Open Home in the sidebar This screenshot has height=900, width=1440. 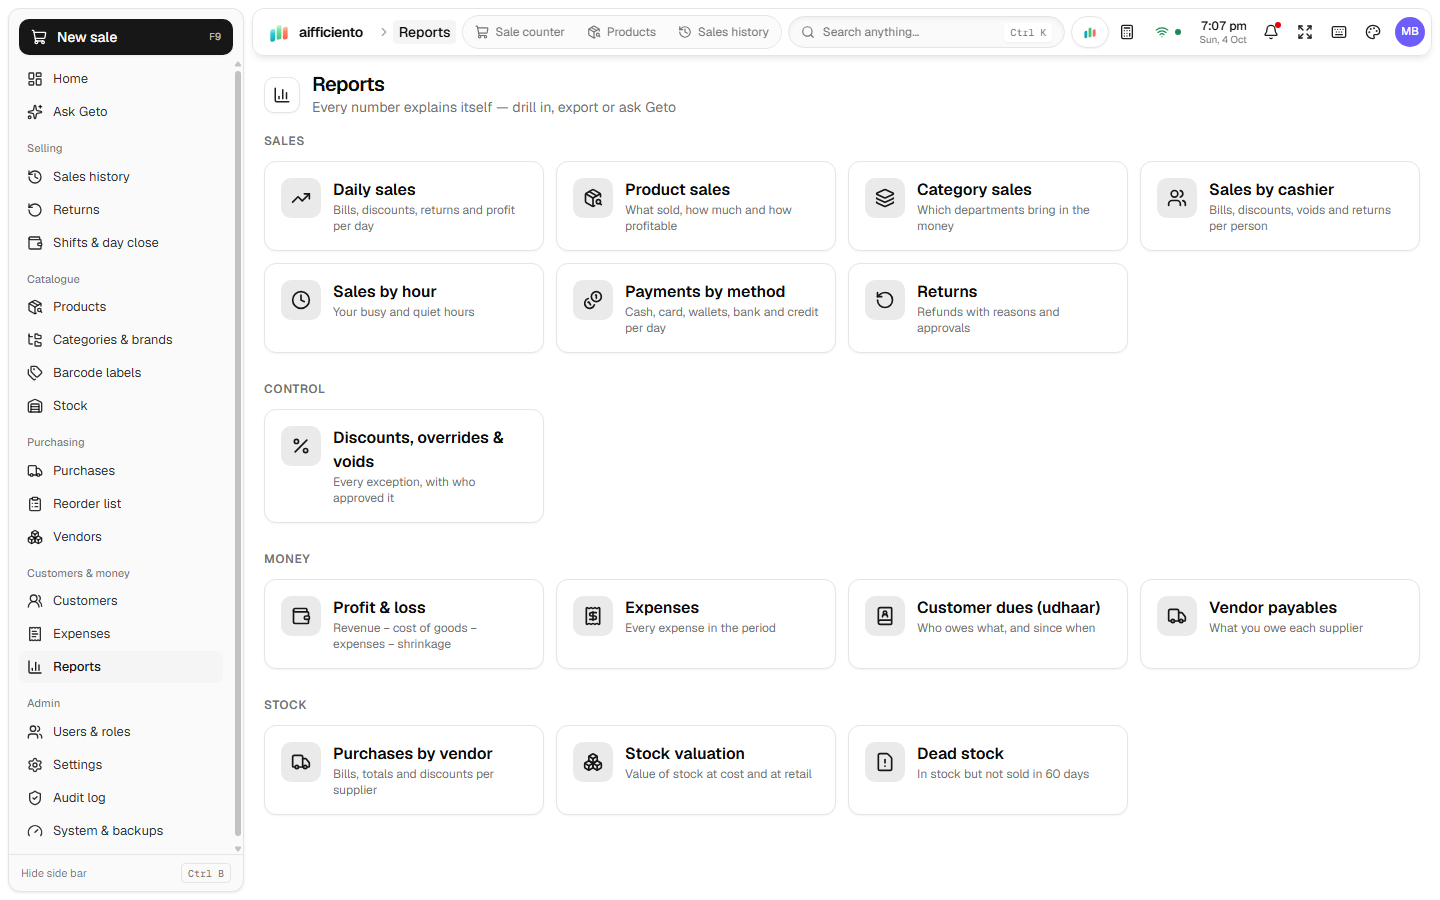click(121, 78)
